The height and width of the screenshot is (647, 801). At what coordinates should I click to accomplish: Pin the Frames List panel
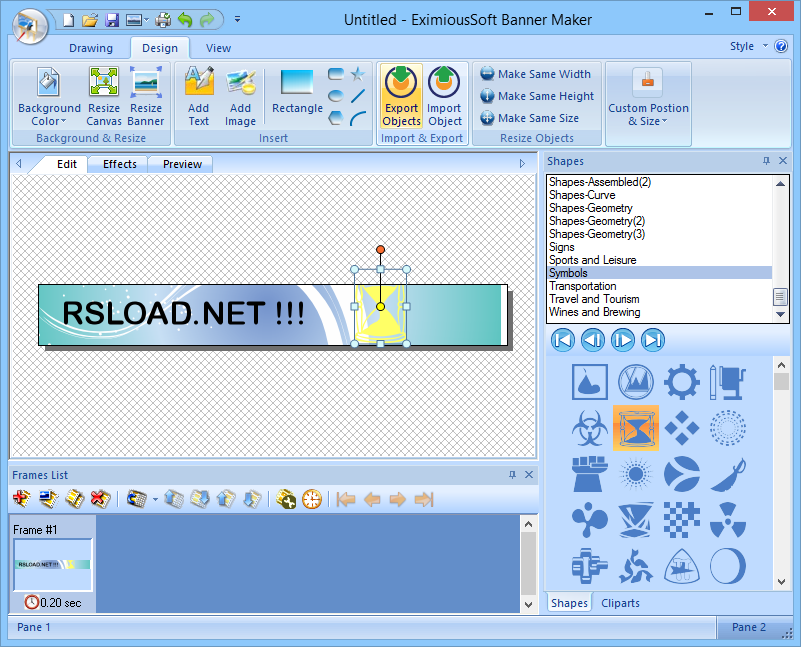(x=512, y=475)
